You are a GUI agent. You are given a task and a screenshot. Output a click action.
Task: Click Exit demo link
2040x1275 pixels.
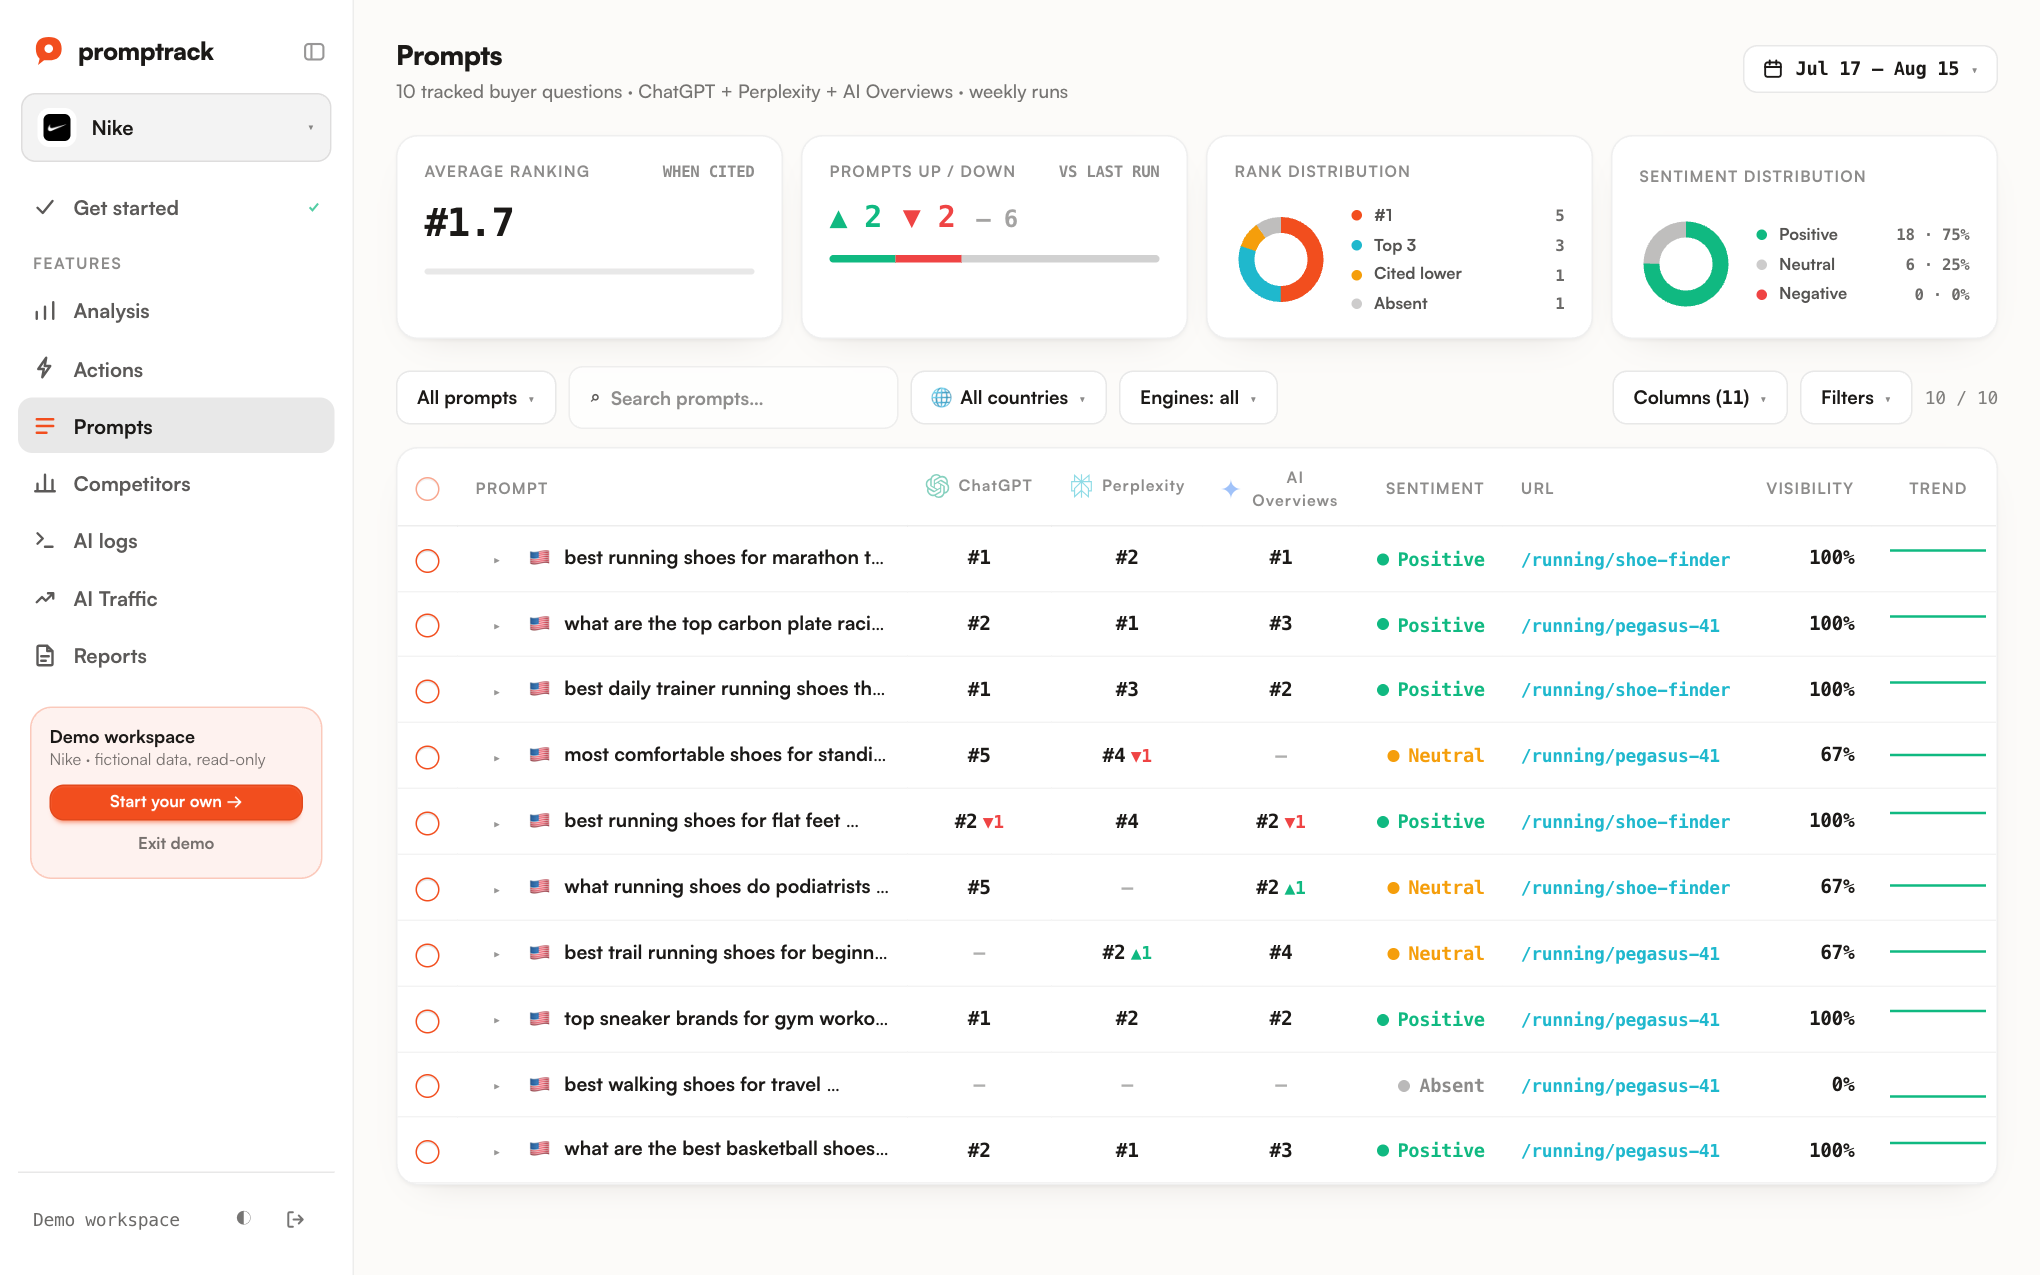[176, 843]
